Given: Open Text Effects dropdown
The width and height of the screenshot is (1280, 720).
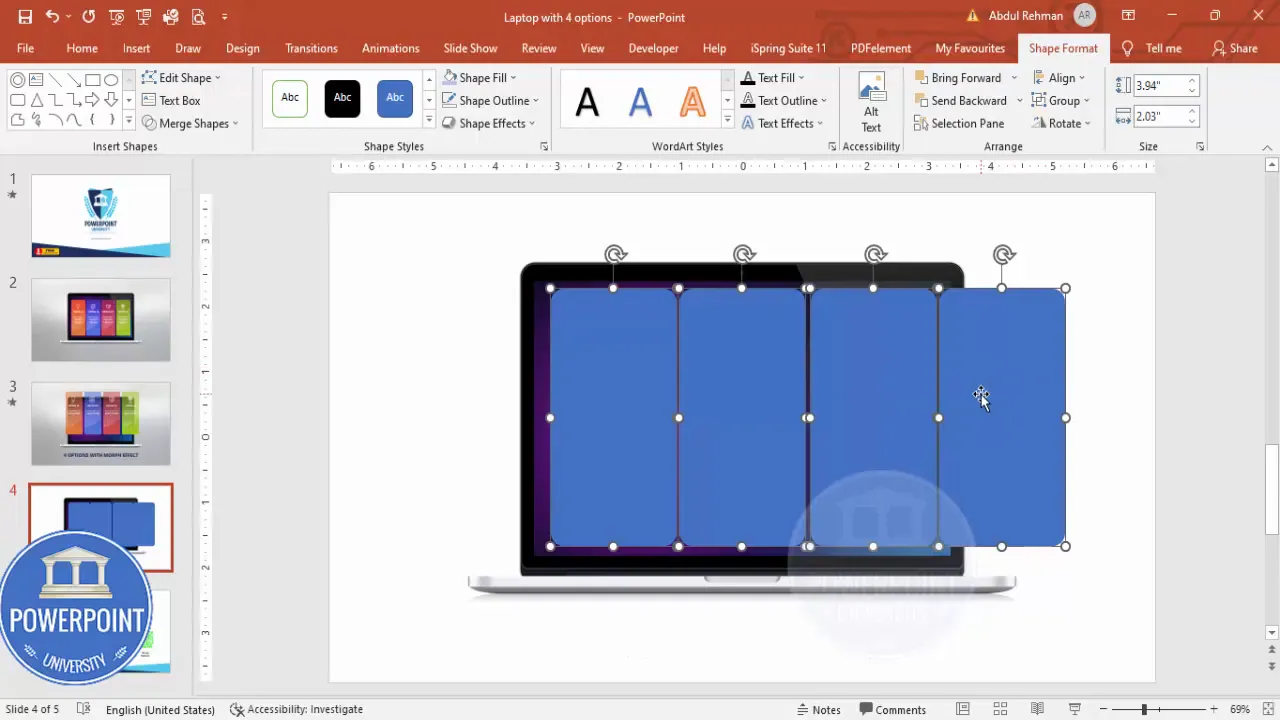Looking at the screenshot, I should (782, 123).
